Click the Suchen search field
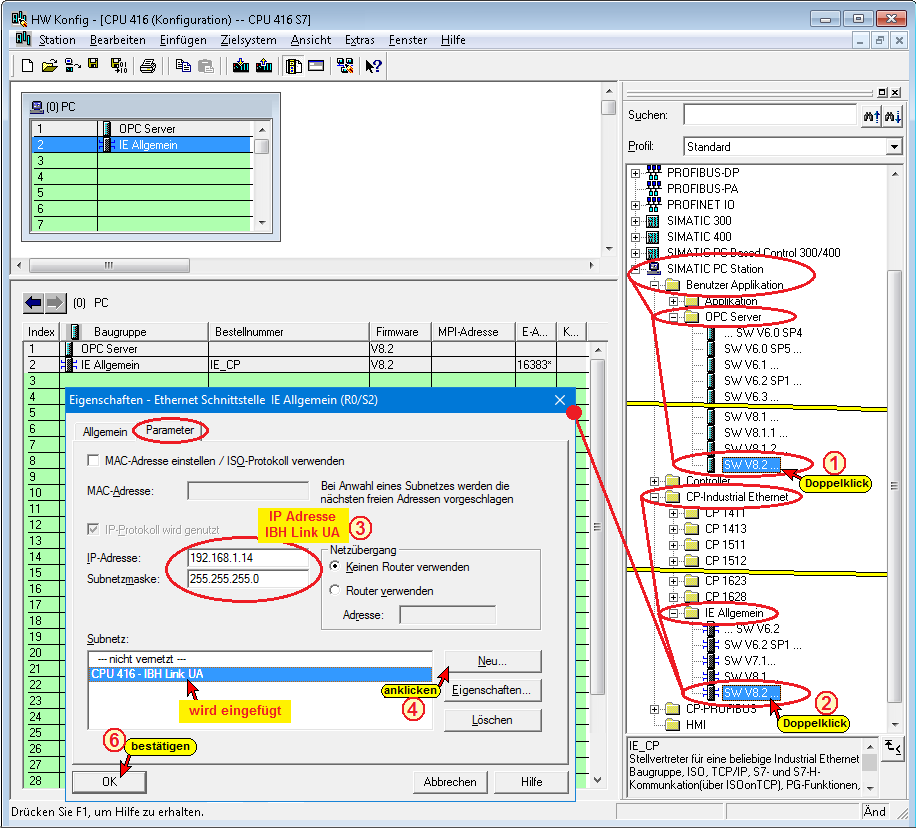Viewport: 916px width, 828px height. pyautogui.click(x=770, y=115)
